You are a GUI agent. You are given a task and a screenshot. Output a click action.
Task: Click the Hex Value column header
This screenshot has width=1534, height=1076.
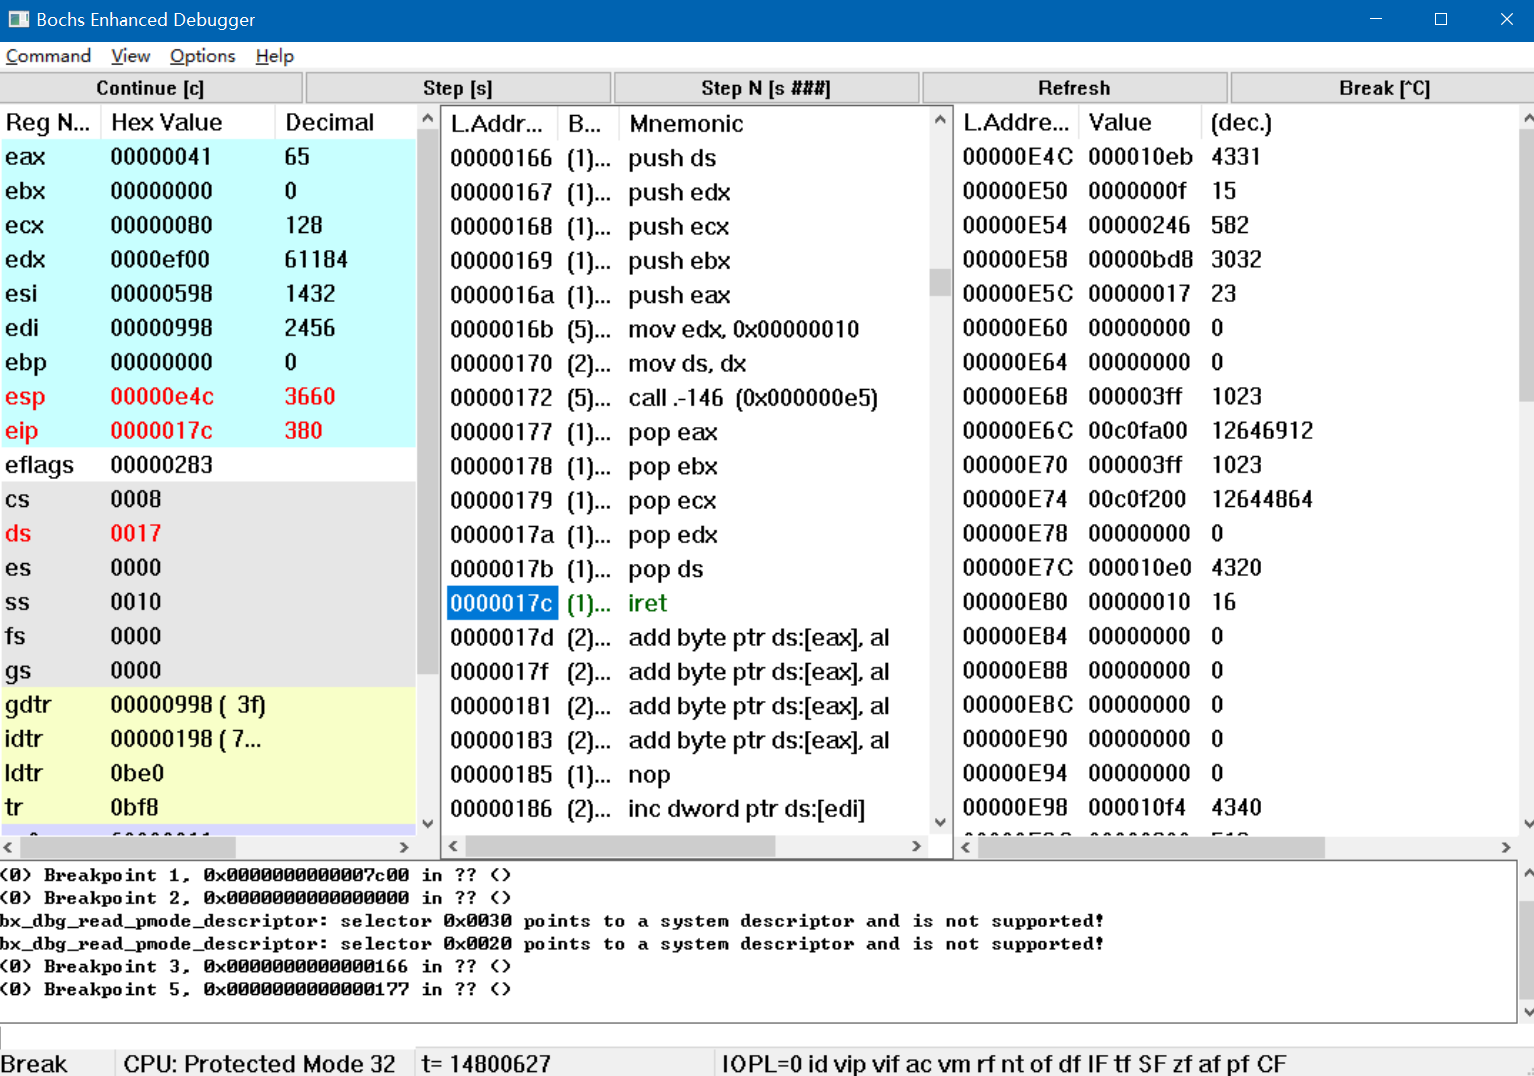190,123
